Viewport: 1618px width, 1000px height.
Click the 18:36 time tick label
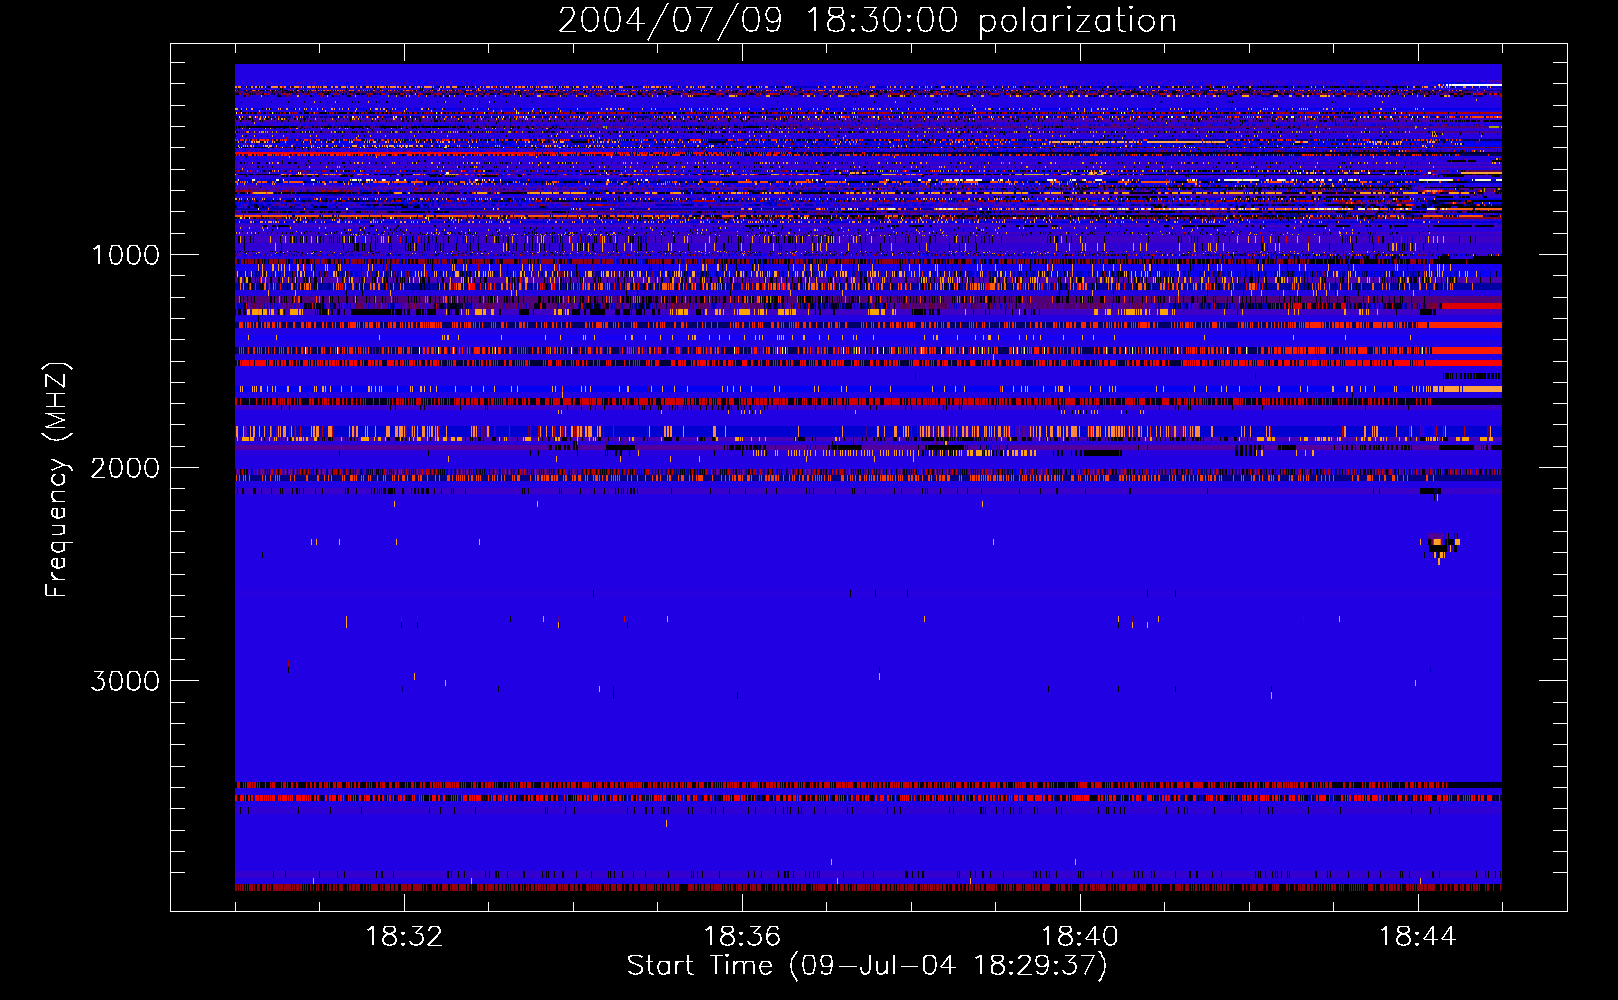[742, 937]
